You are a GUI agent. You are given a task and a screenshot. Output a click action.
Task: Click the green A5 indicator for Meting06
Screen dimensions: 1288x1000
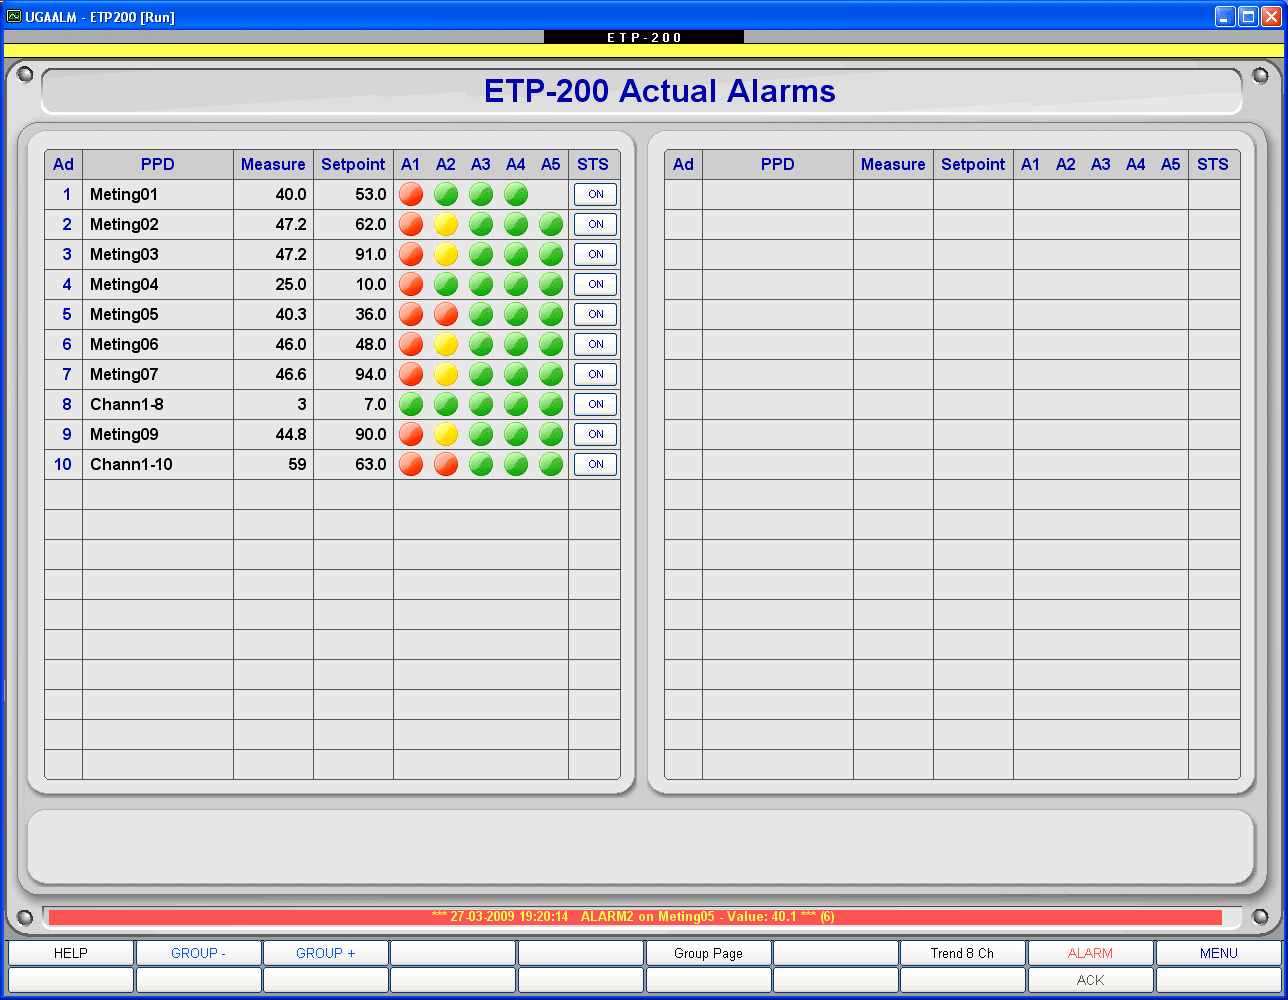tap(551, 344)
